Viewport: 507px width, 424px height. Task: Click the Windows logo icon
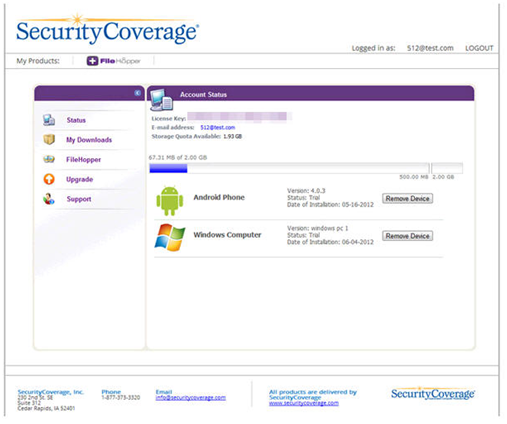170,237
